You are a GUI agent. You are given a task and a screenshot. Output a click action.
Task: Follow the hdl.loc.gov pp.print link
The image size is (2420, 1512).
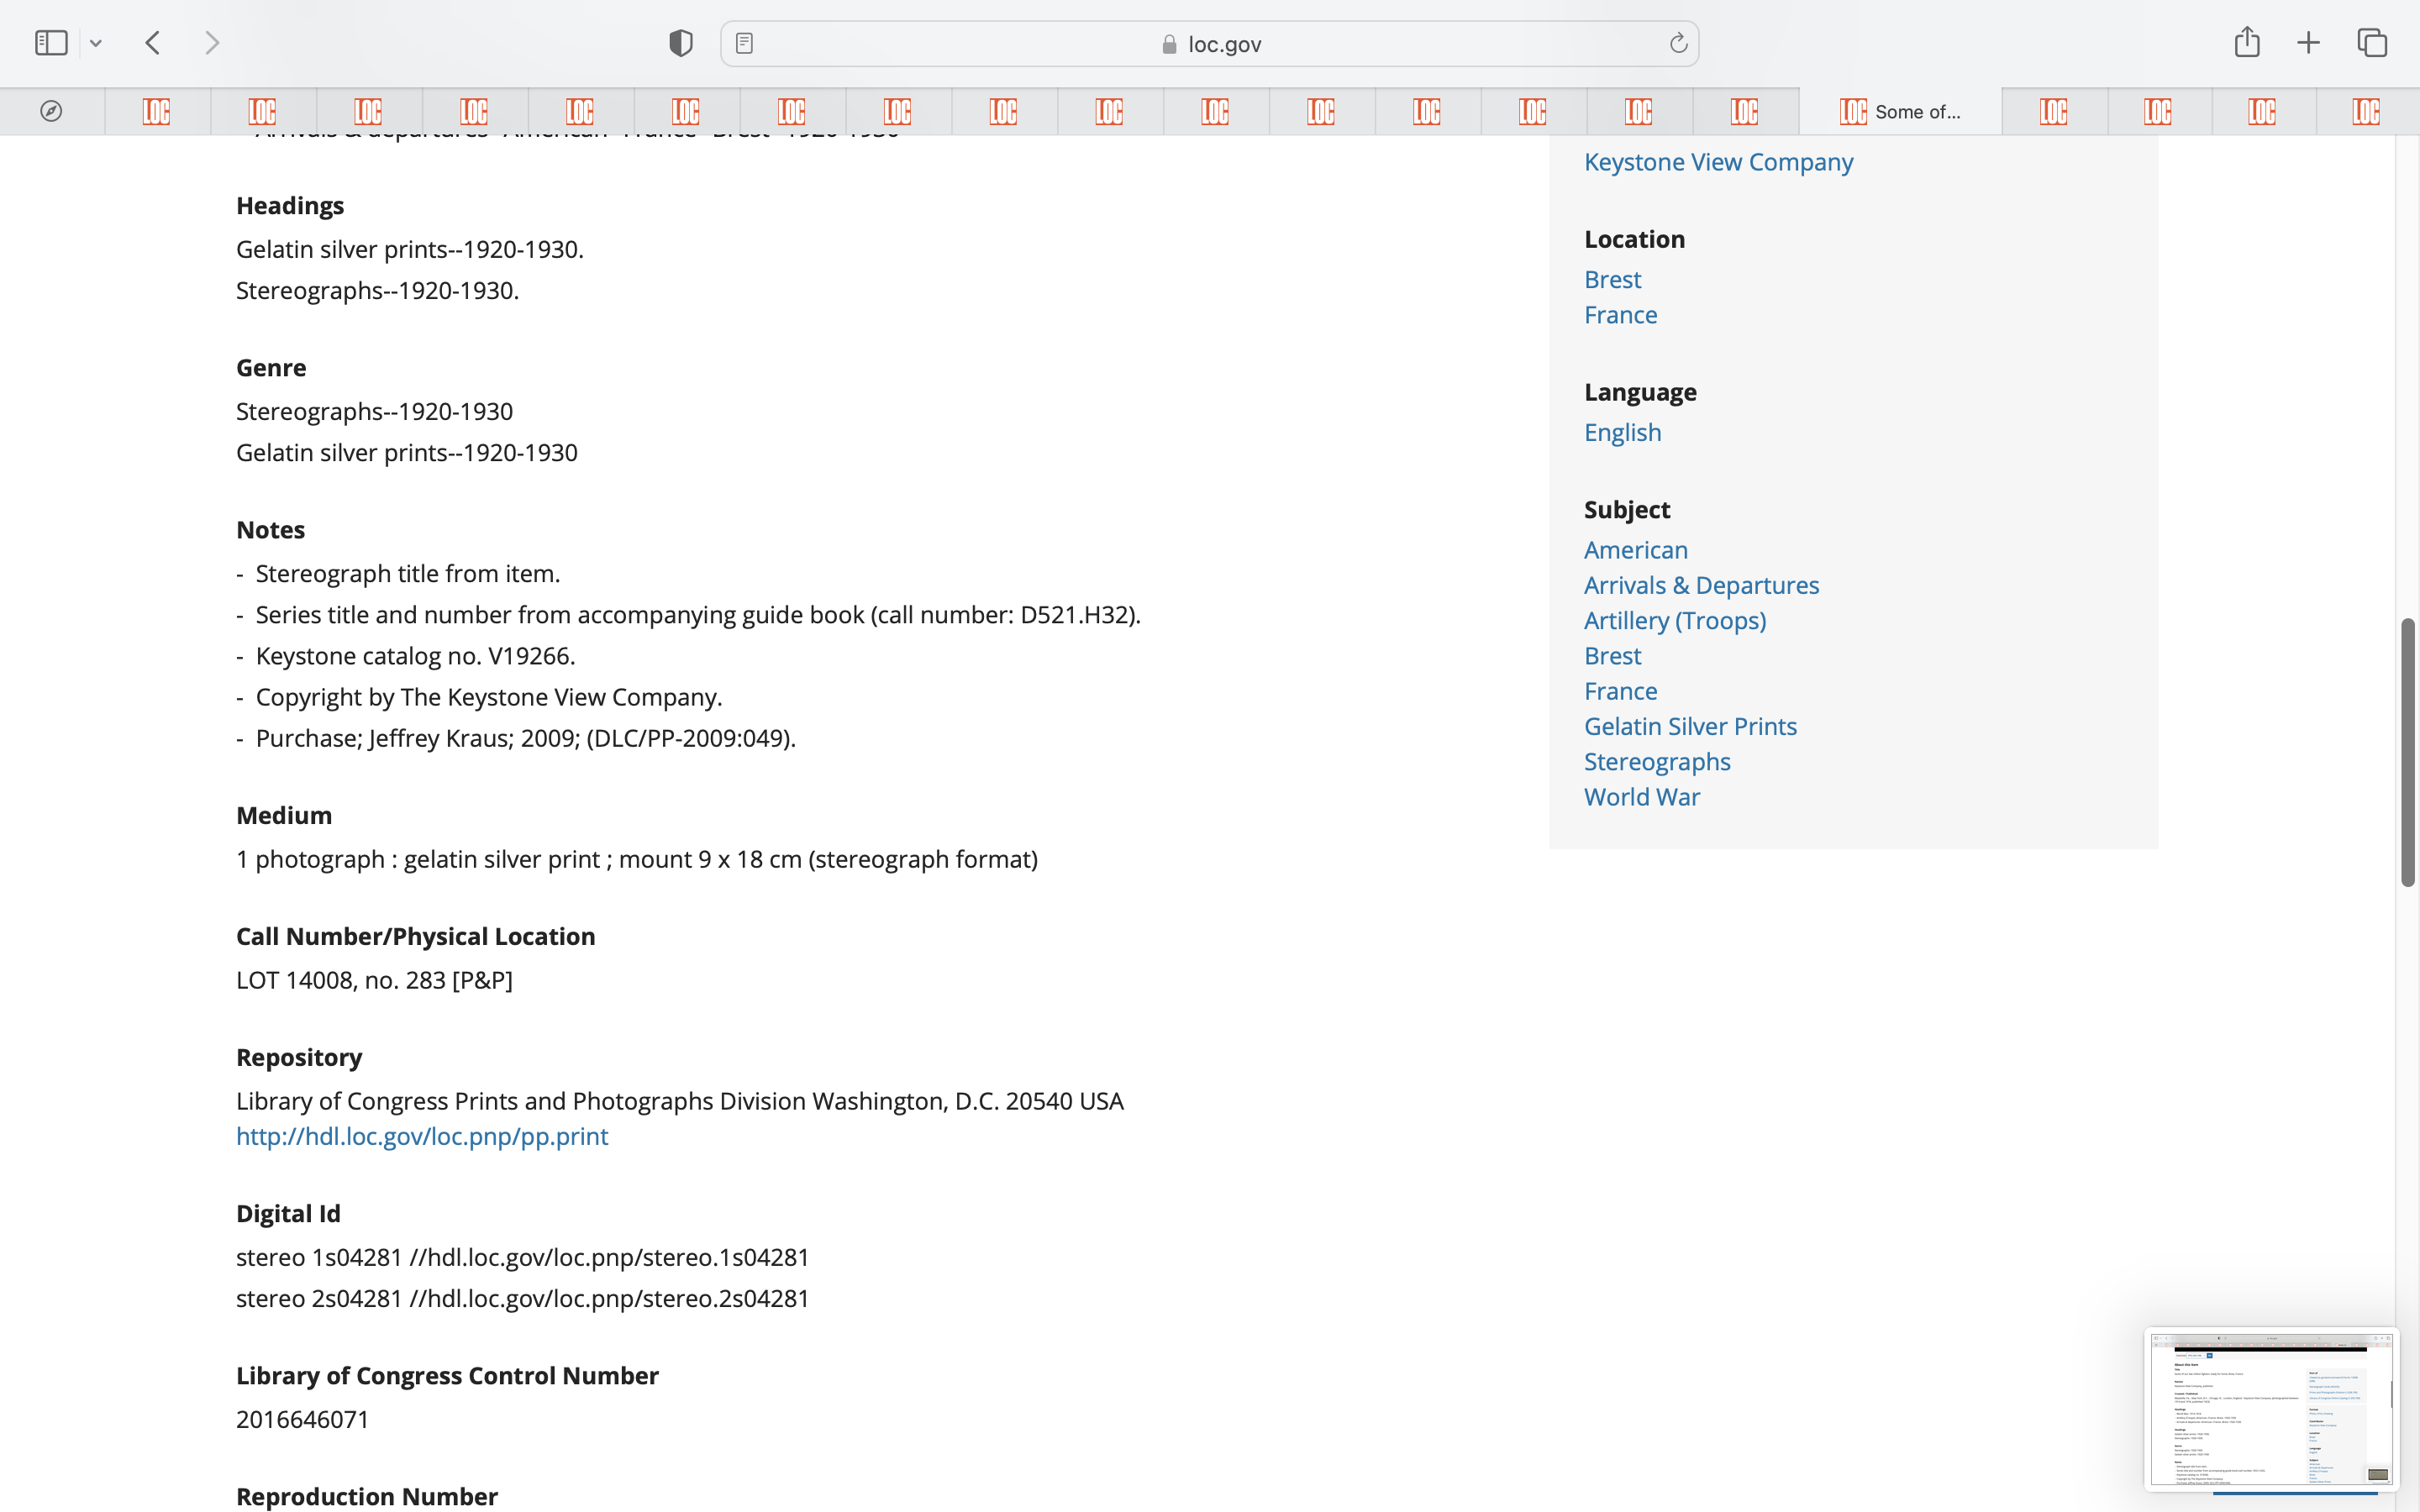[421, 1136]
